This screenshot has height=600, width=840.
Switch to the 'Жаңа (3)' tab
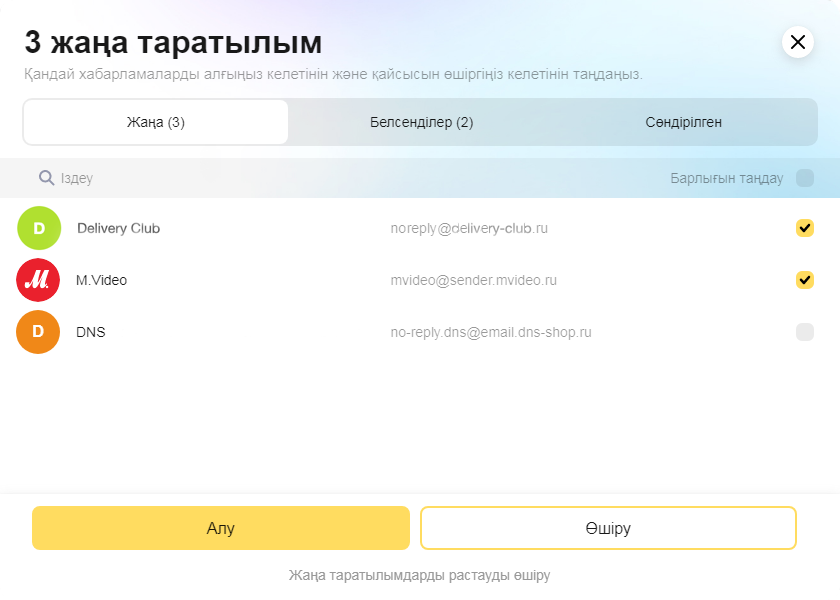pyautogui.click(x=155, y=122)
